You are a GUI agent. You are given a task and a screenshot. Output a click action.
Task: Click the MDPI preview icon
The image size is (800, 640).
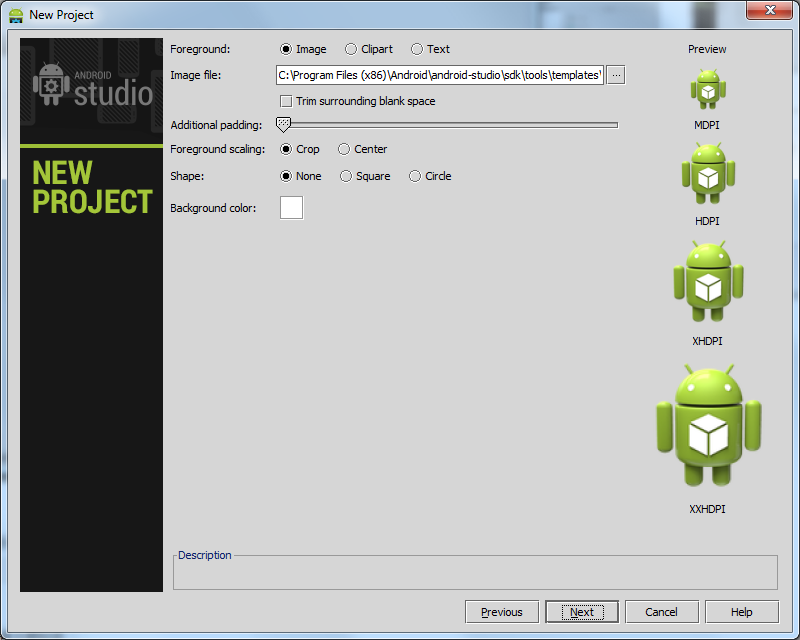[707, 88]
